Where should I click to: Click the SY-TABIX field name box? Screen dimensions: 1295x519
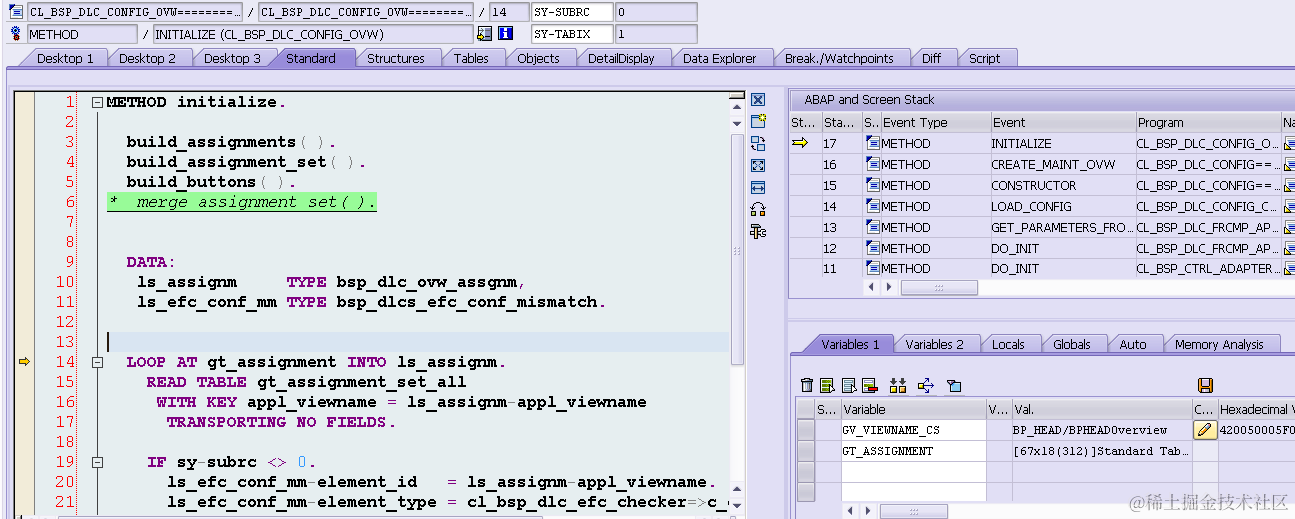571,33
